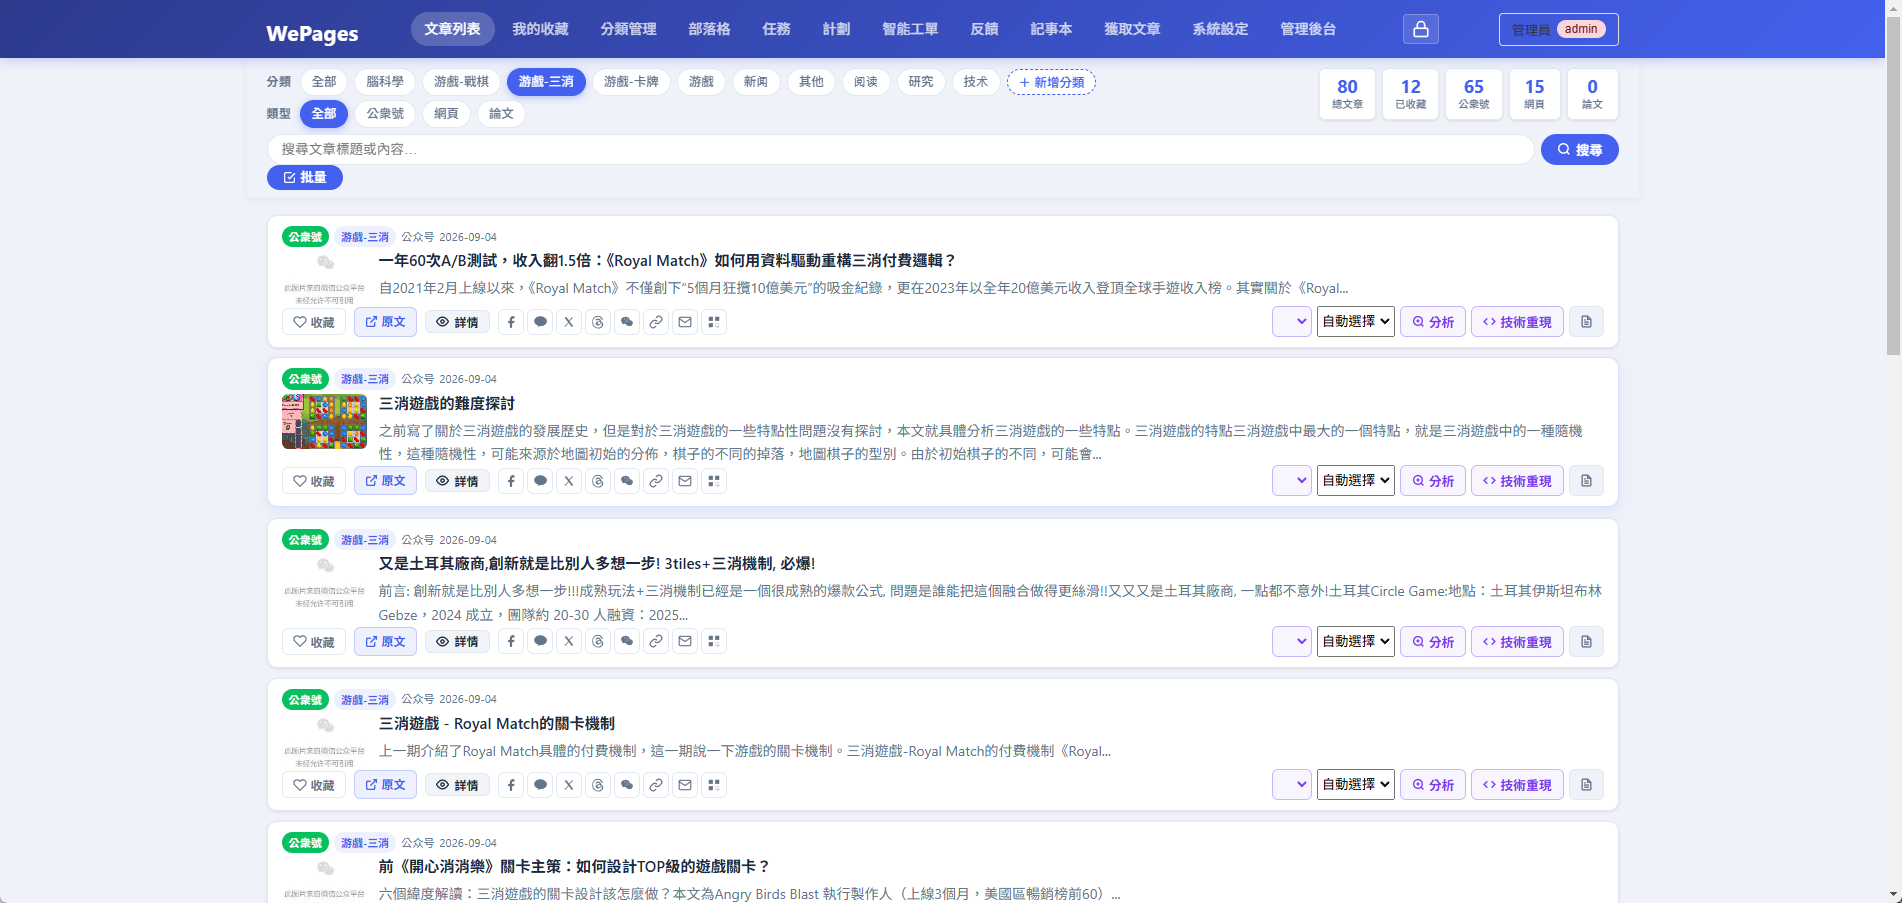Filter type by 公眾號

pyautogui.click(x=385, y=114)
